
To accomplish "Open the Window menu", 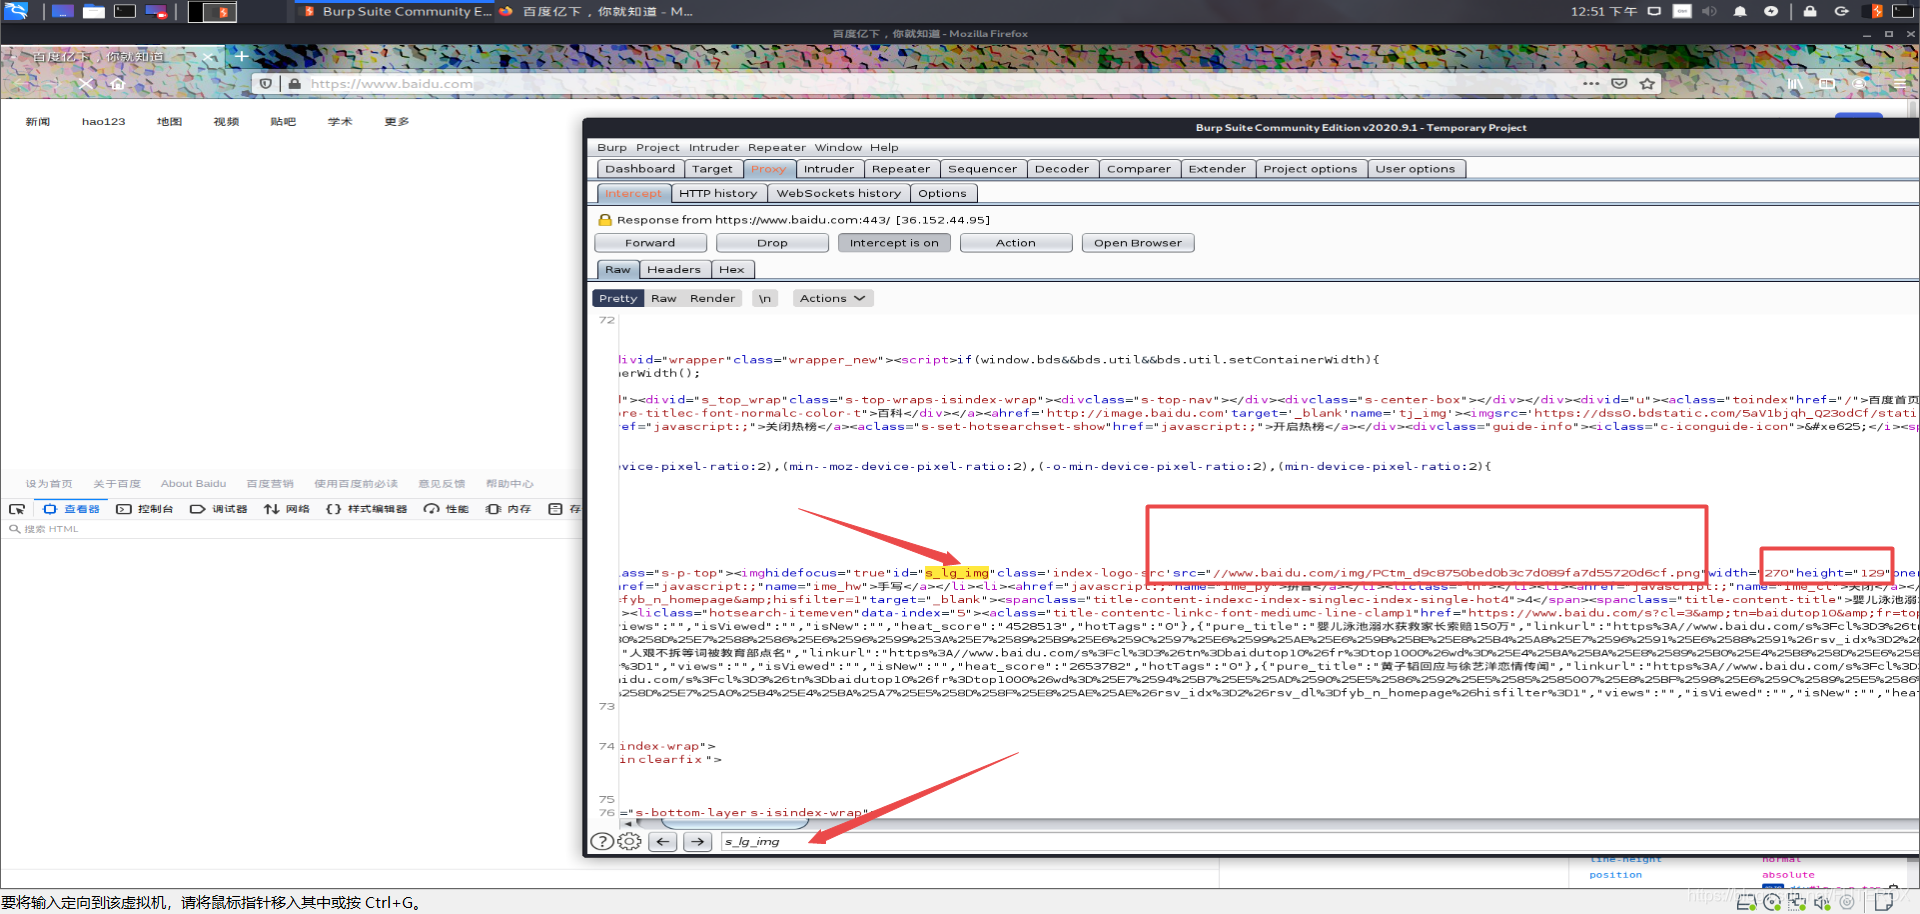I will tap(838, 147).
